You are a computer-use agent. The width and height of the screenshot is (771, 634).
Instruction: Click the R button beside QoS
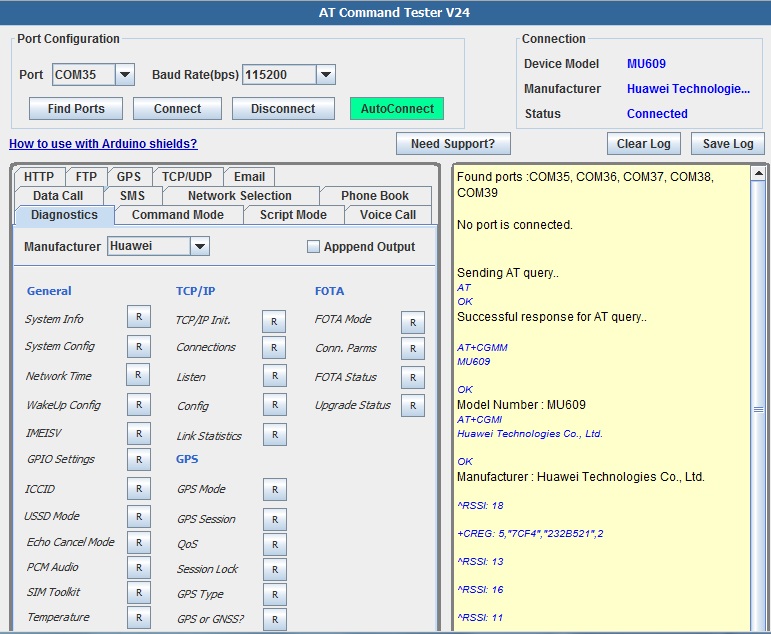275,545
